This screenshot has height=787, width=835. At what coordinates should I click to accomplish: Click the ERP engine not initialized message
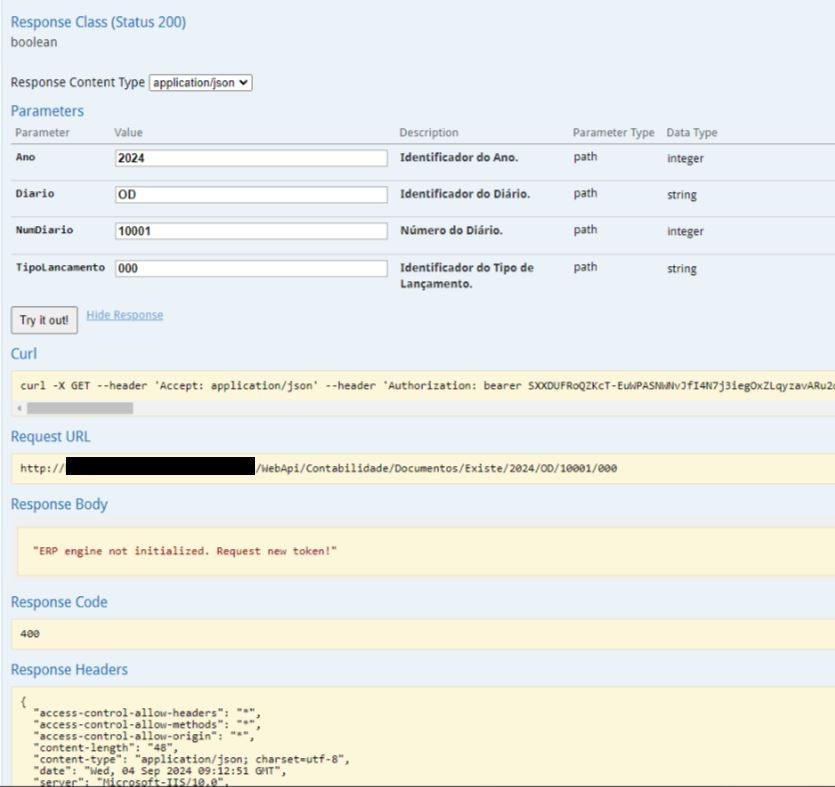(x=185, y=551)
